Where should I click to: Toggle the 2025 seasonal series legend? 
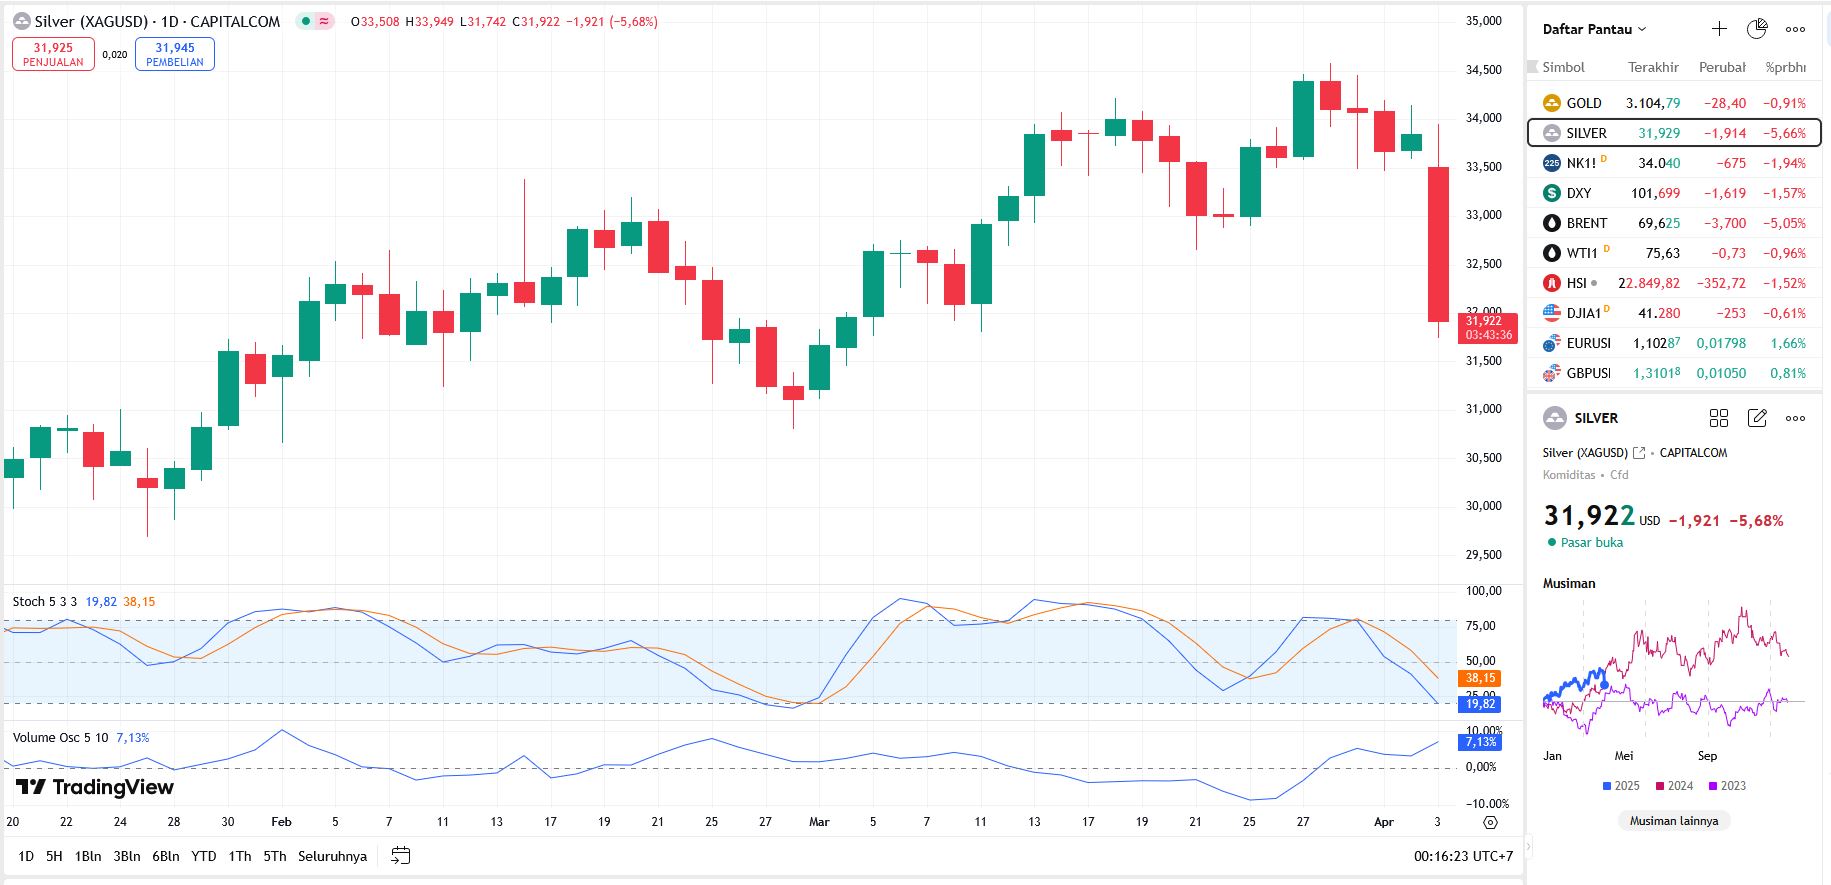click(x=1620, y=786)
